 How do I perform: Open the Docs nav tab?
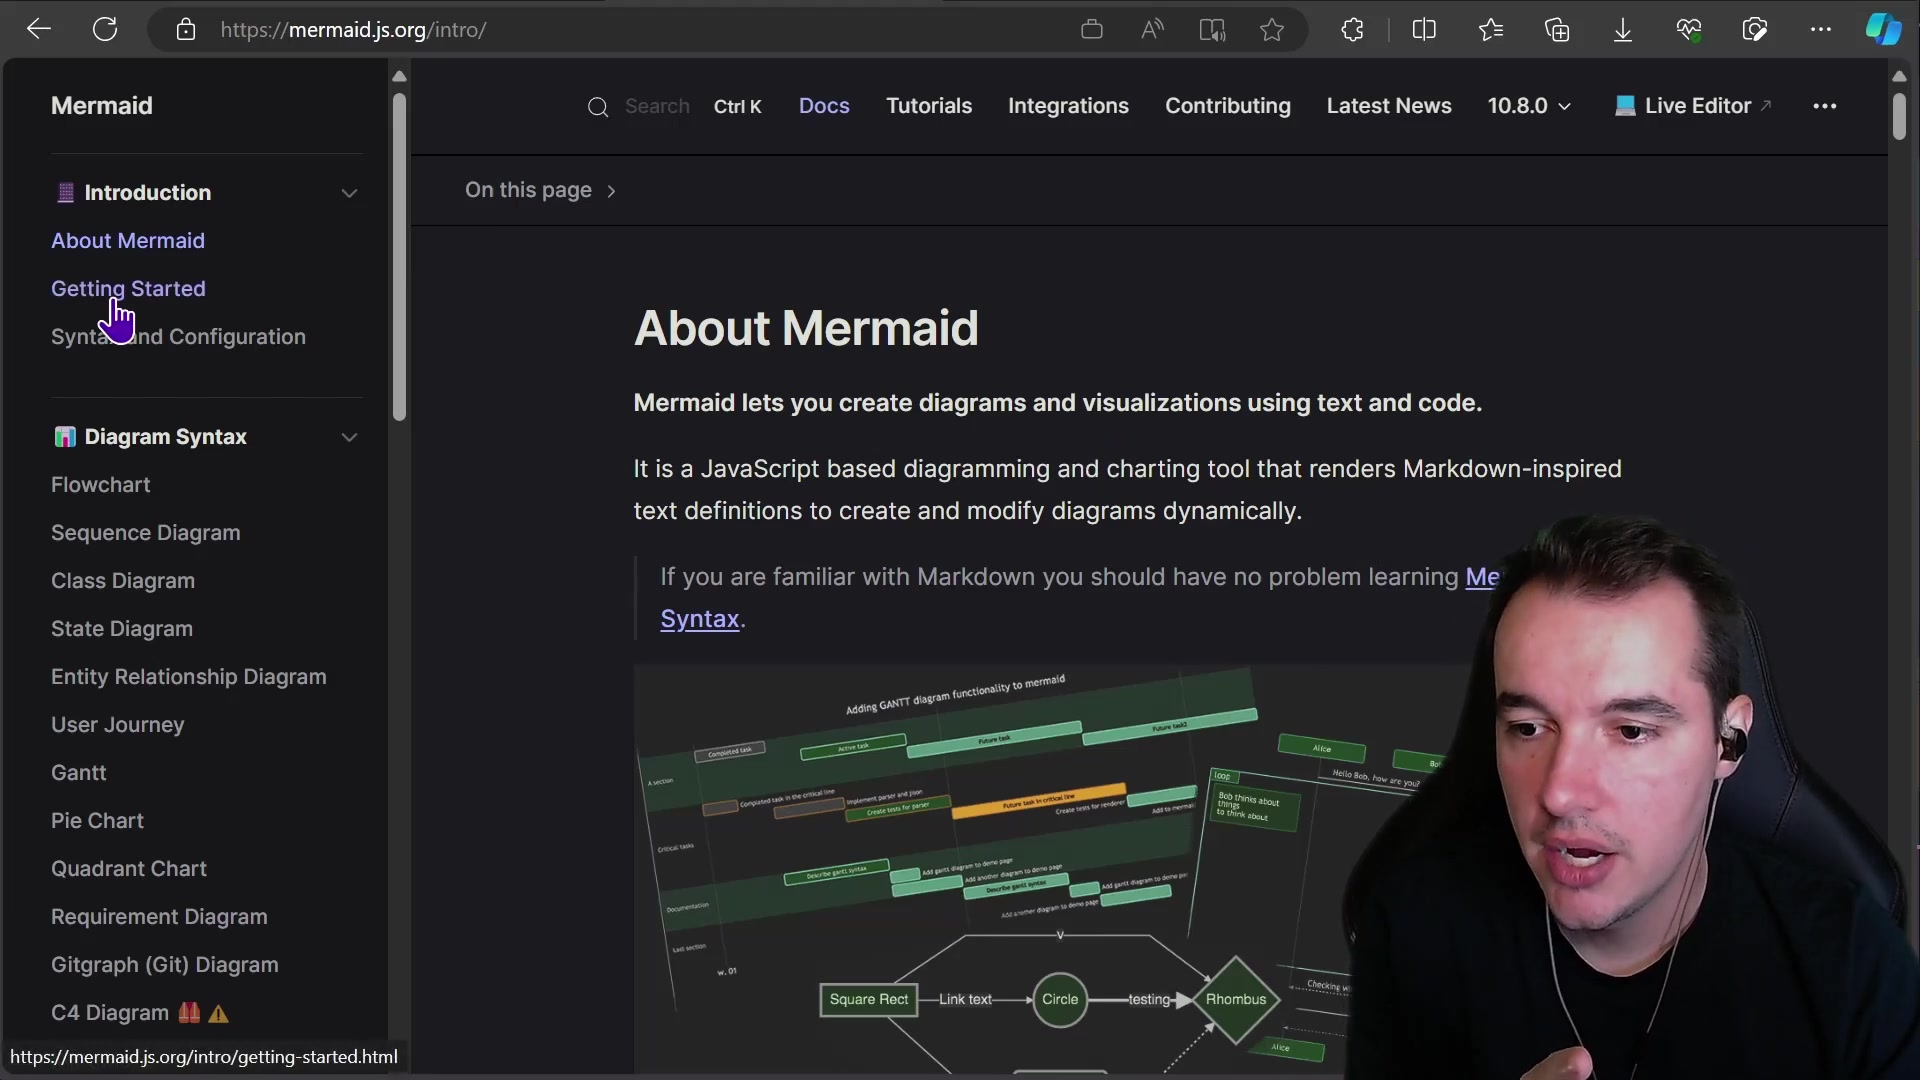(x=824, y=106)
